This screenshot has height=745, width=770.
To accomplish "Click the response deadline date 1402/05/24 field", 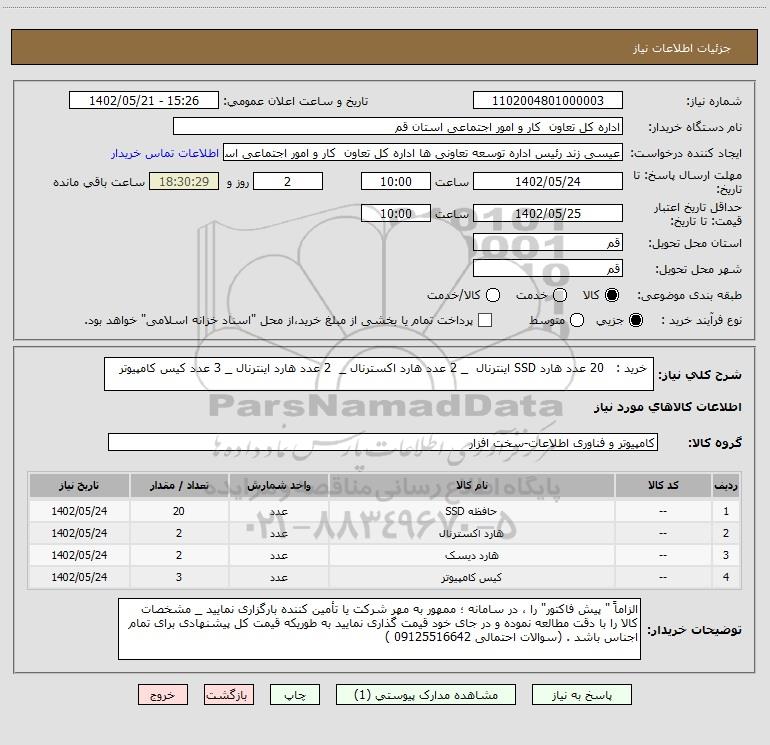I will (548, 181).
